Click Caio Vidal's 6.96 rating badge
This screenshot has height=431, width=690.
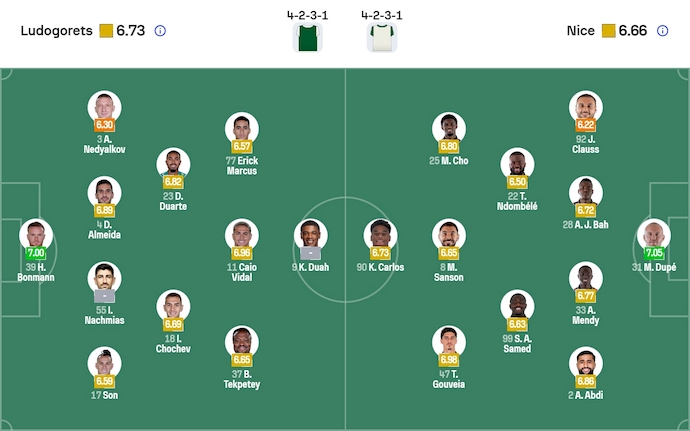point(241,253)
